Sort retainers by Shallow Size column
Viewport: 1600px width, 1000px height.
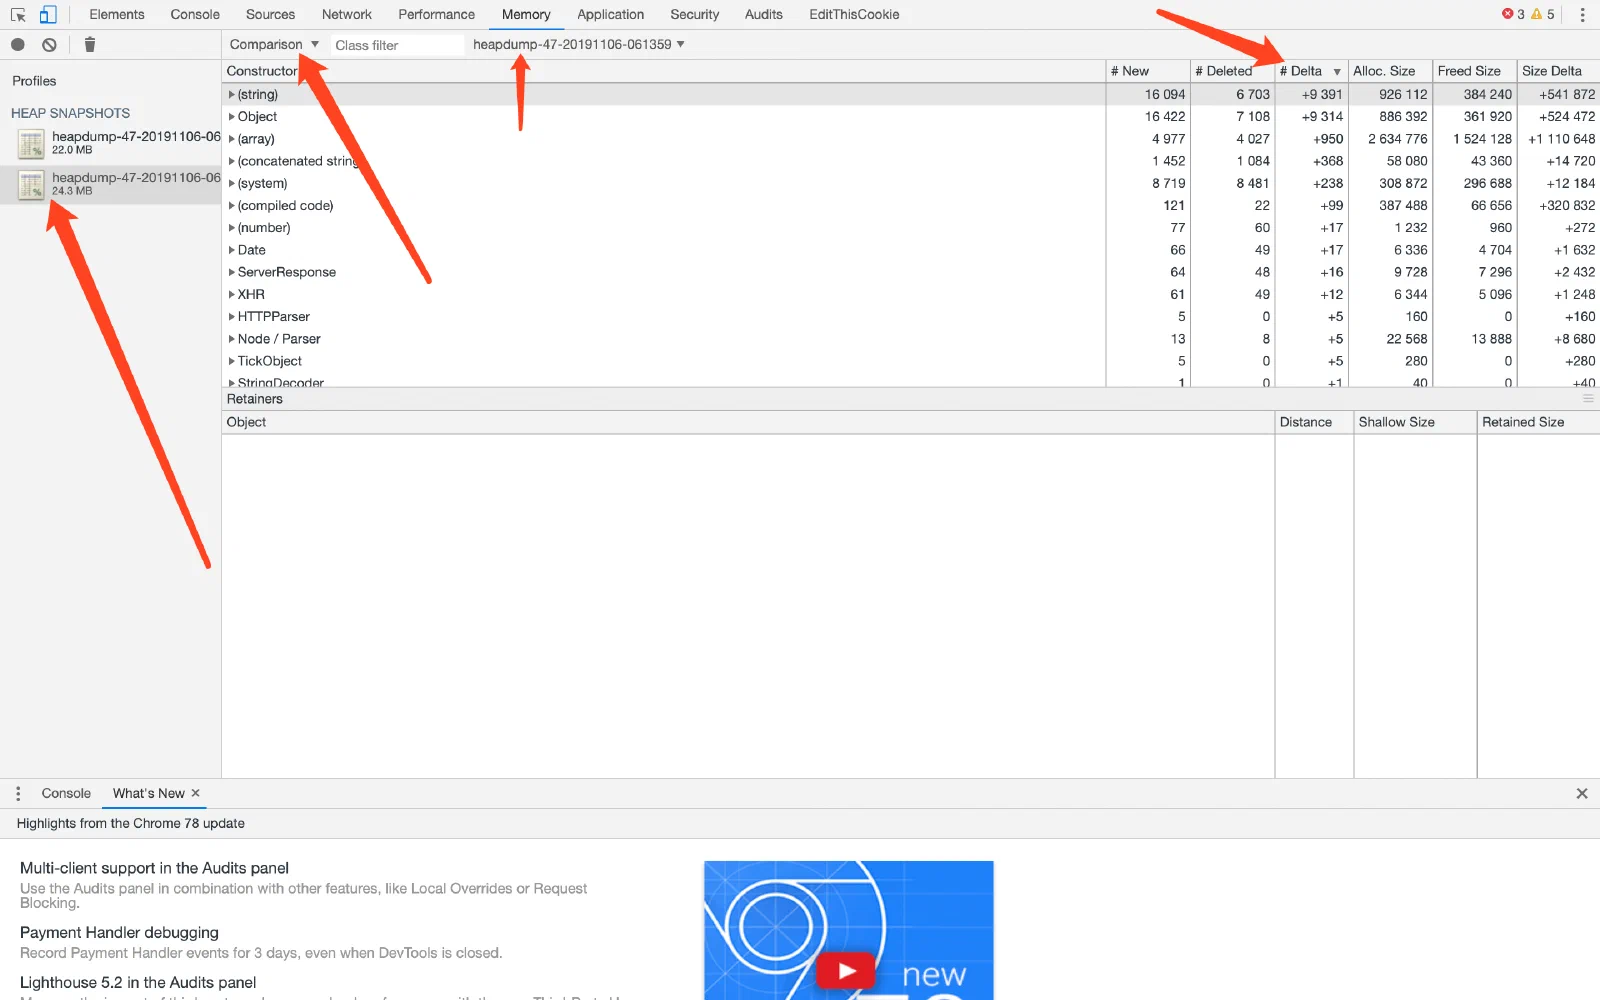[x=1415, y=422]
